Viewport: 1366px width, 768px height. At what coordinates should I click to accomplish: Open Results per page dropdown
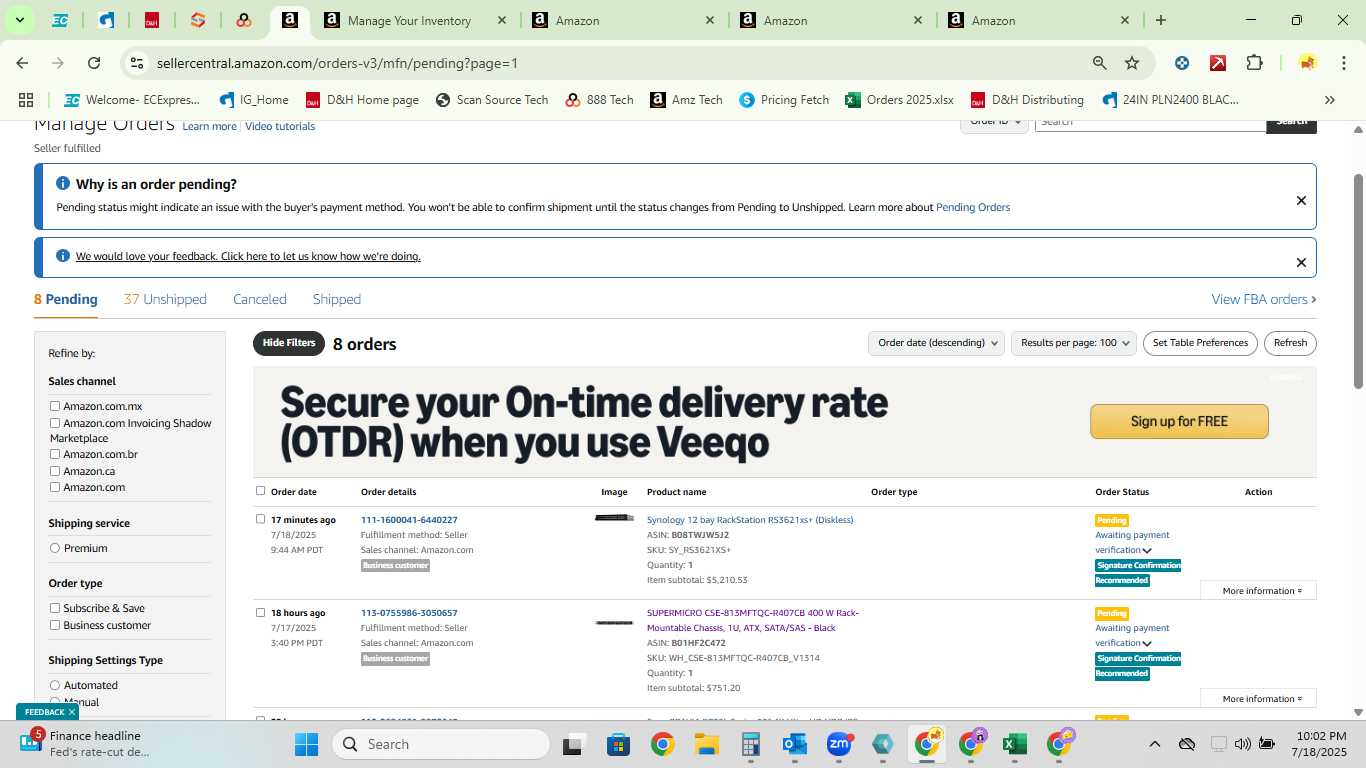(1074, 343)
